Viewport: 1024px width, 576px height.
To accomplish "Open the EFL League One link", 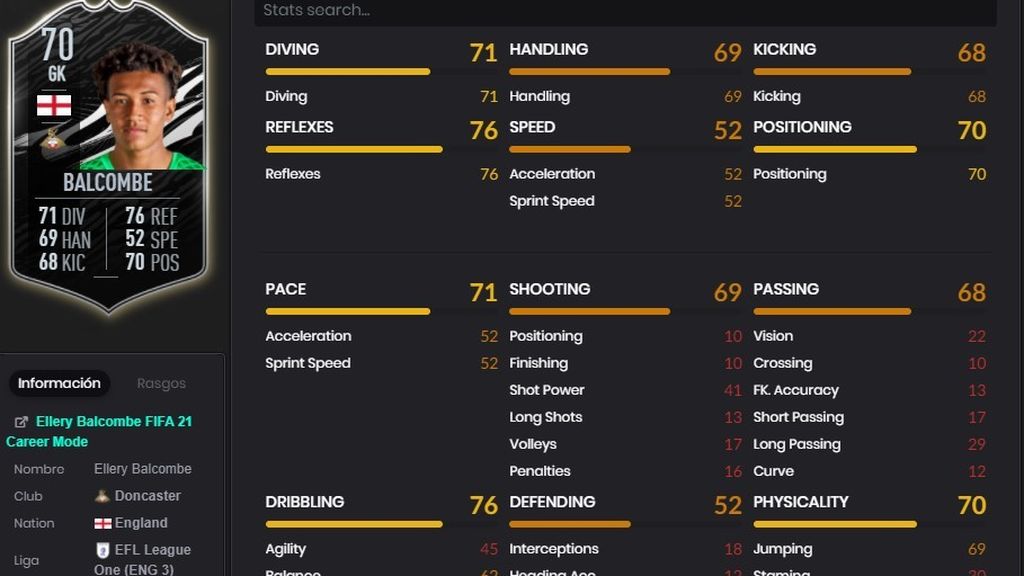I will 142,559.
